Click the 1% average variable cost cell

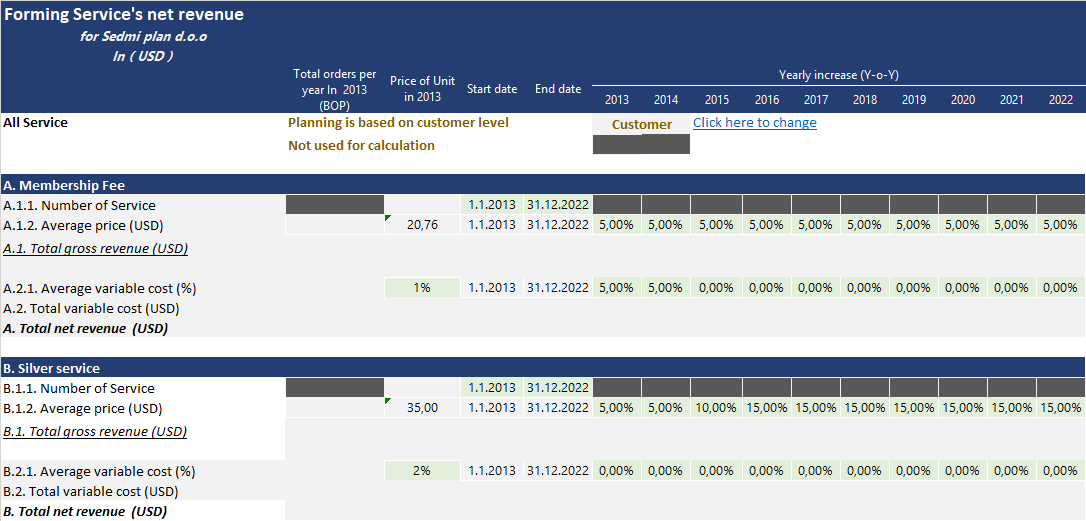(423, 288)
